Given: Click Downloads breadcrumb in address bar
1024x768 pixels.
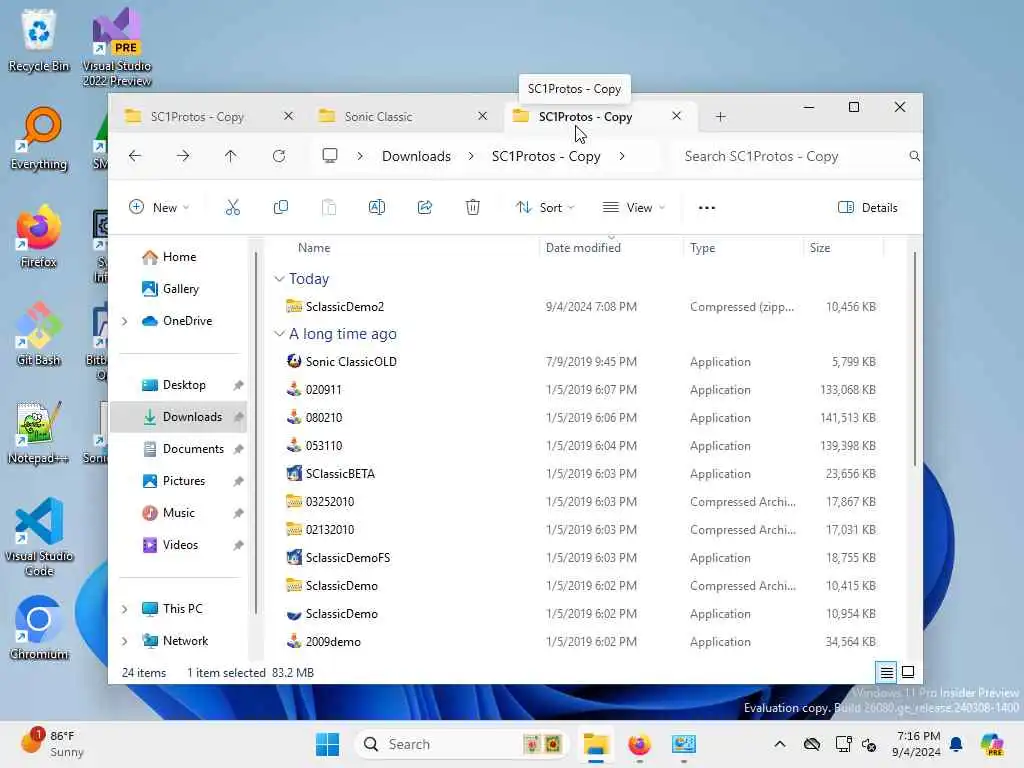Looking at the screenshot, I should [416, 156].
